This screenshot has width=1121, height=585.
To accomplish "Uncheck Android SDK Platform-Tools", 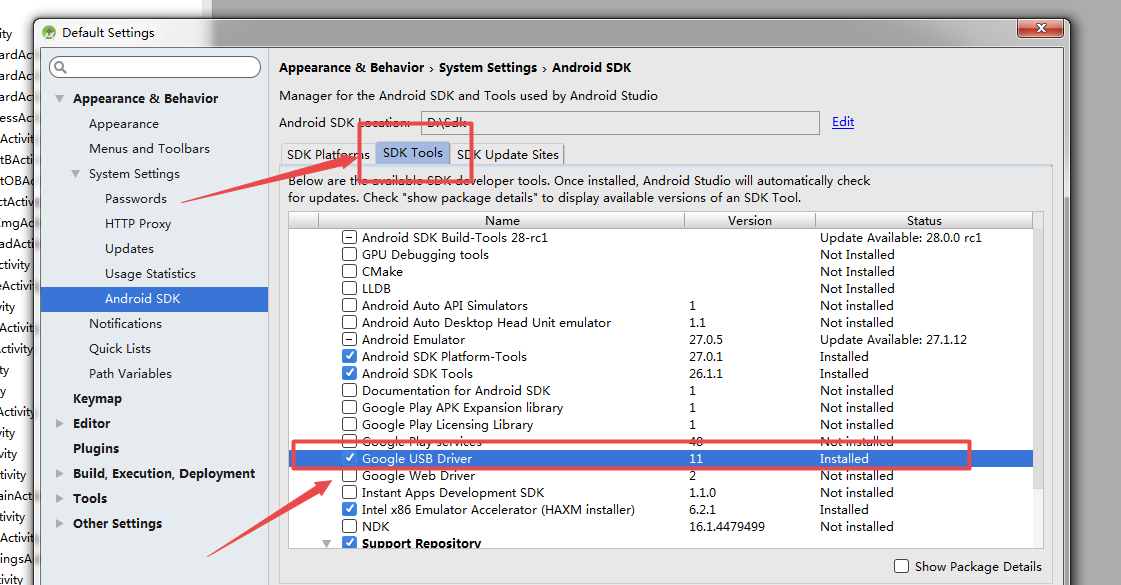I will tap(349, 357).
